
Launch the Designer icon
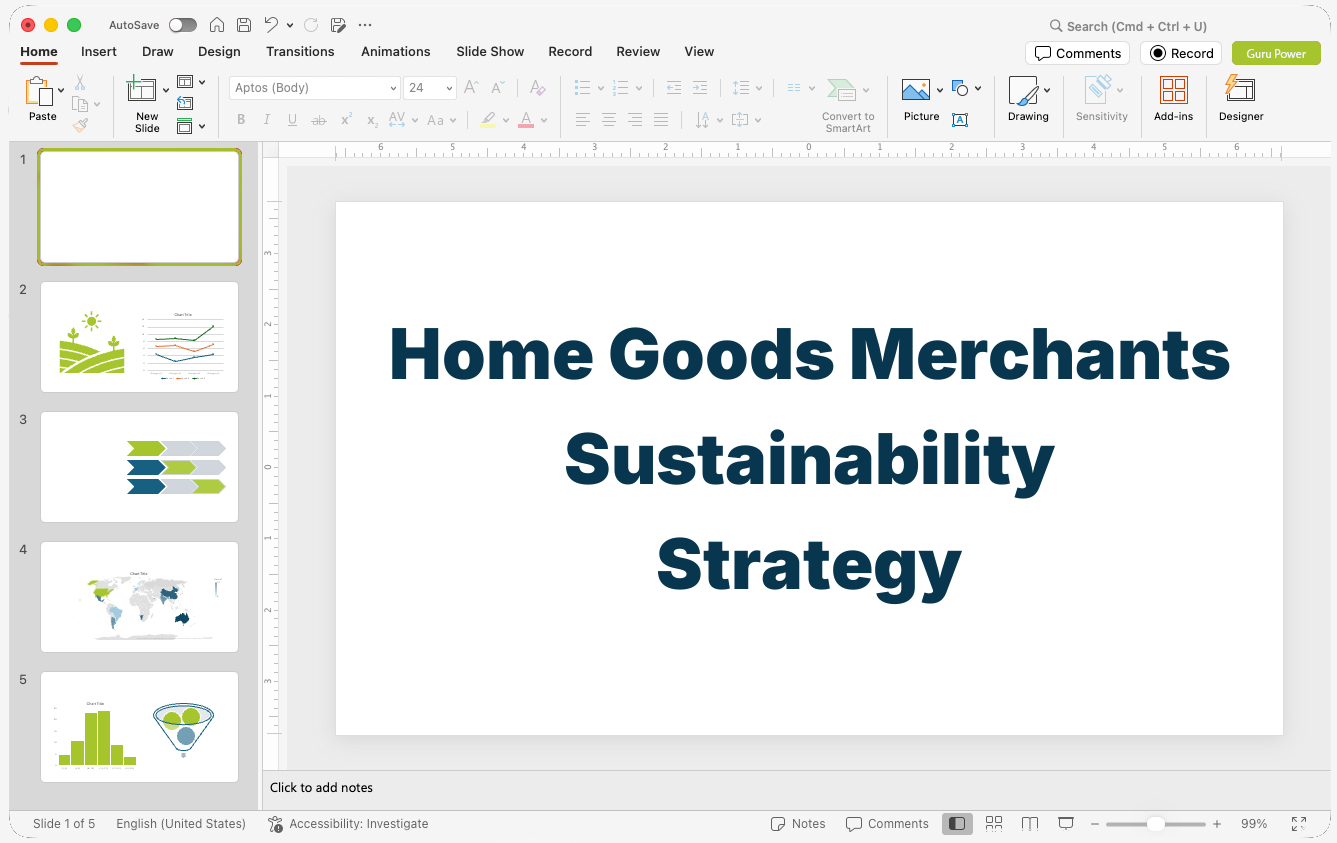click(x=1240, y=89)
